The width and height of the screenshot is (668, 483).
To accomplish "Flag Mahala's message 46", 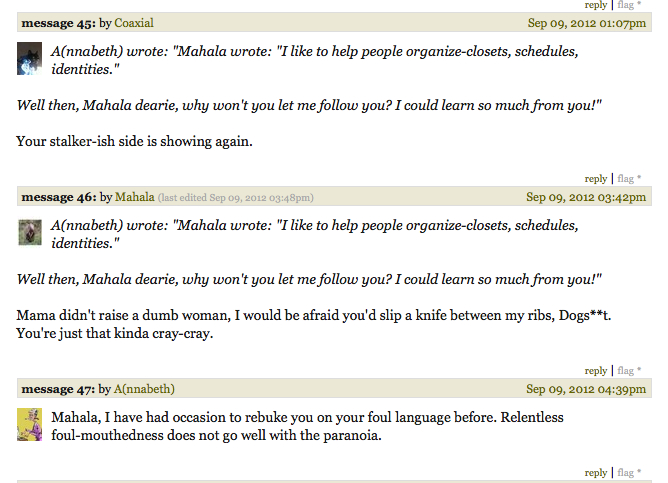I will click(626, 371).
